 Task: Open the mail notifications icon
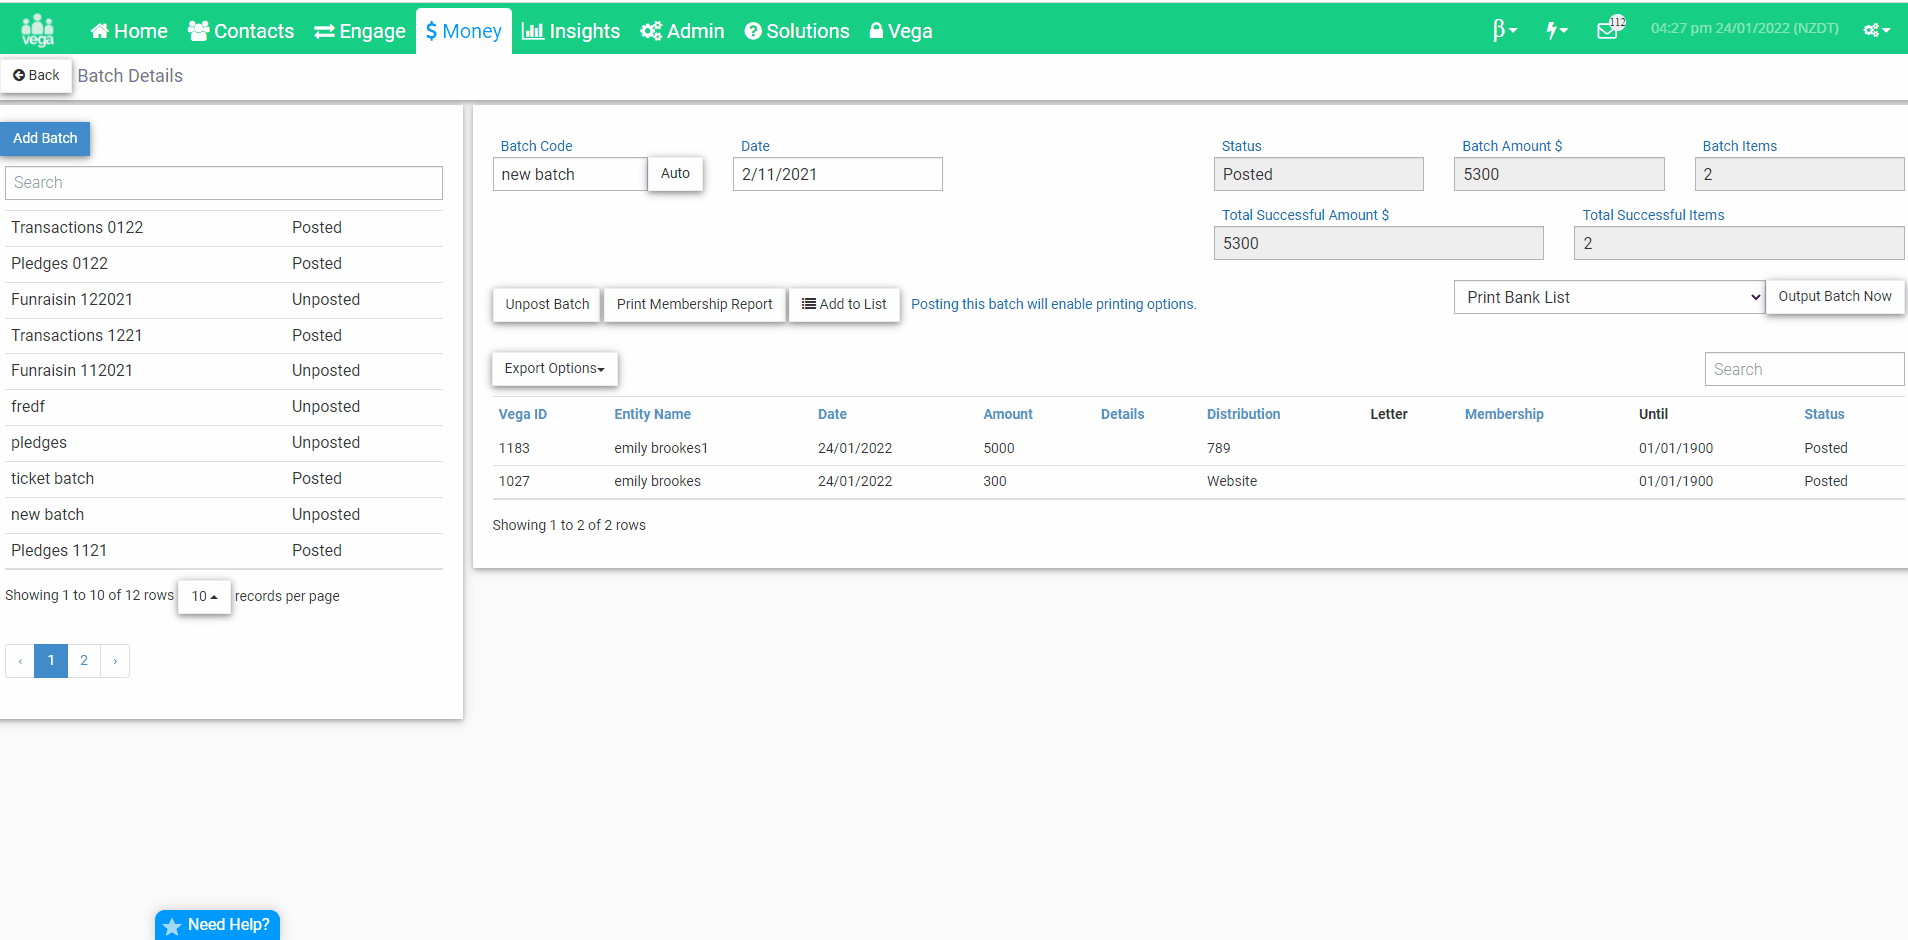tap(1610, 28)
